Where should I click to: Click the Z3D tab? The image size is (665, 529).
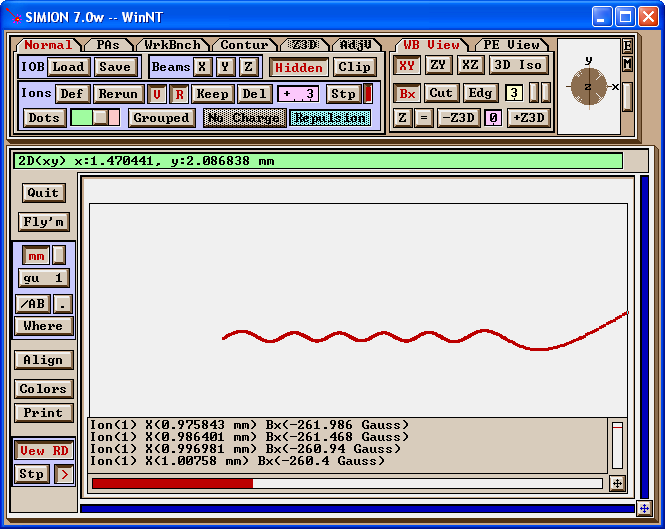click(305, 45)
